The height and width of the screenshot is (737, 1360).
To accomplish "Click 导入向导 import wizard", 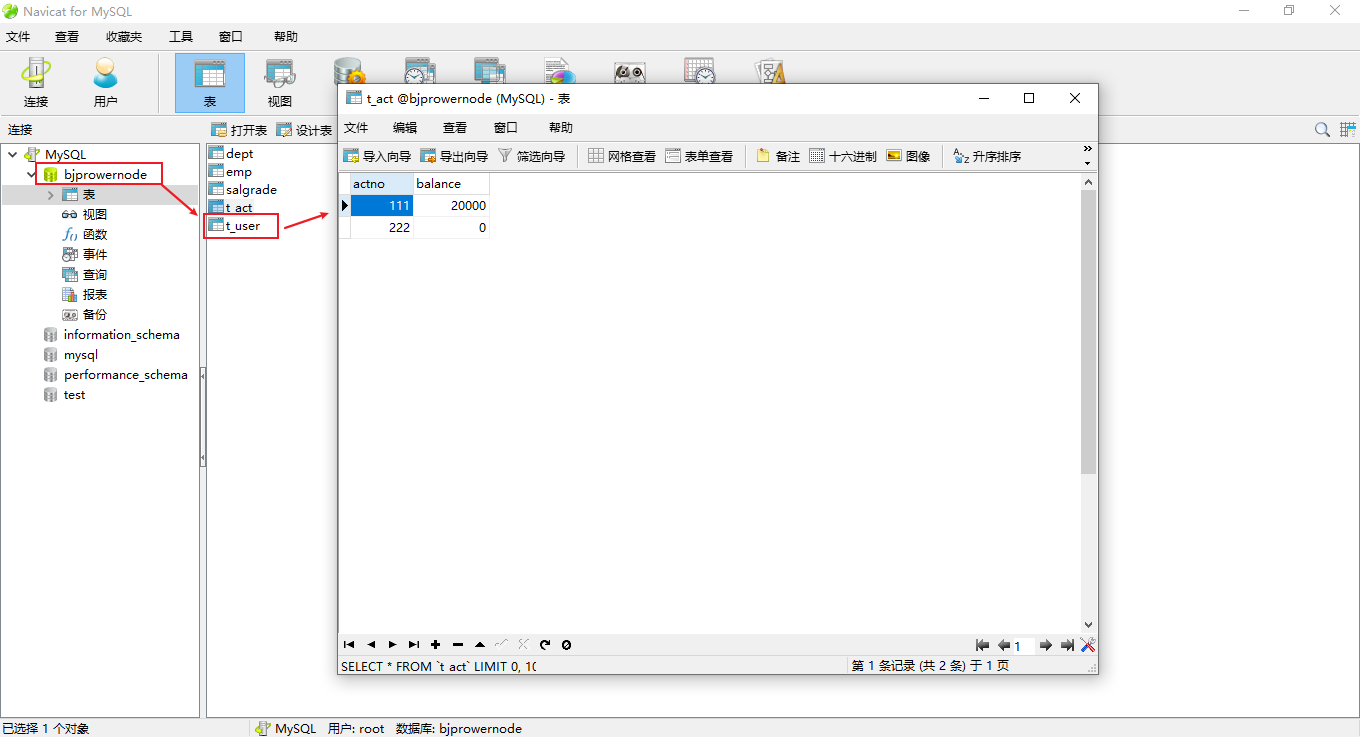I will pyautogui.click(x=377, y=156).
